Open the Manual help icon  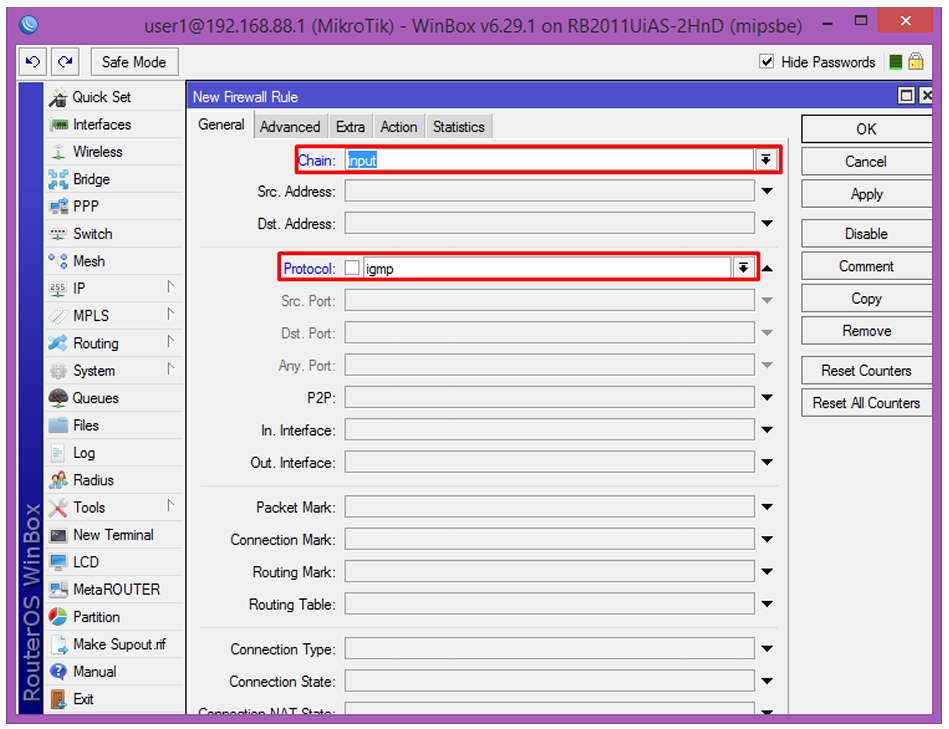tap(58, 672)
